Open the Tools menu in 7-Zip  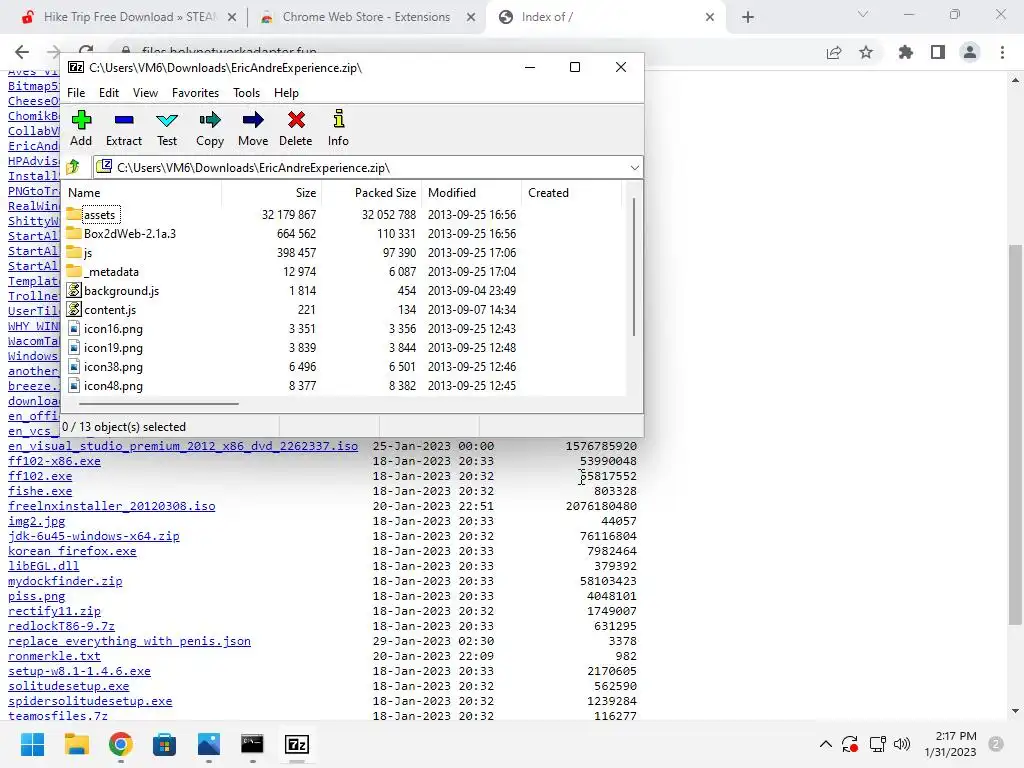pyautogui.click(x=246, y=93)
